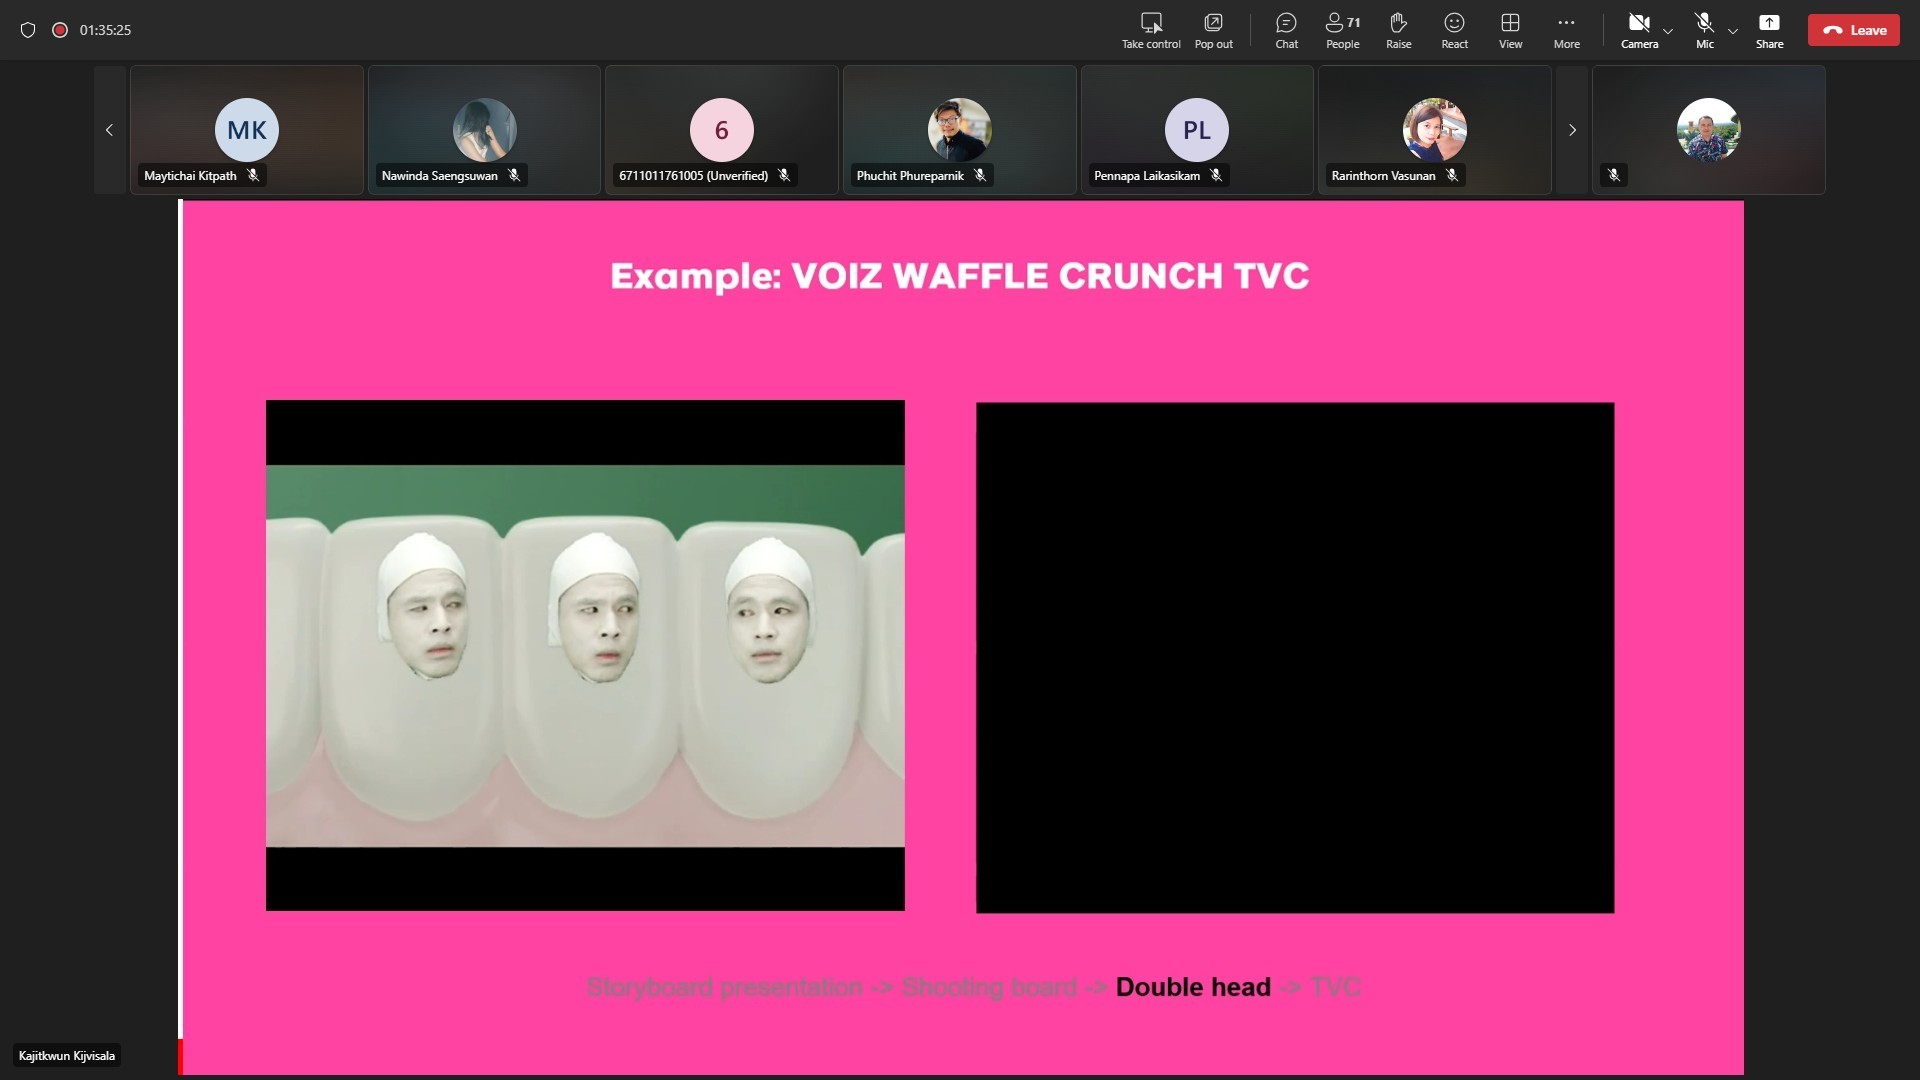Open the More actions menu
The image size is (1920, 1080).
(x=1566, y=30)
